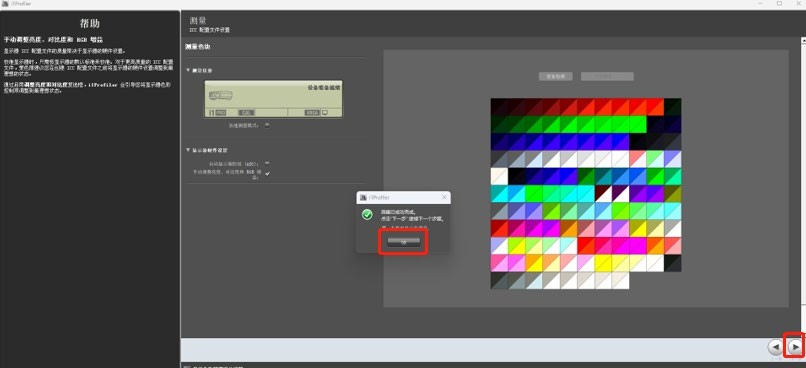Click the left gray button above color patches

[556, 76]
